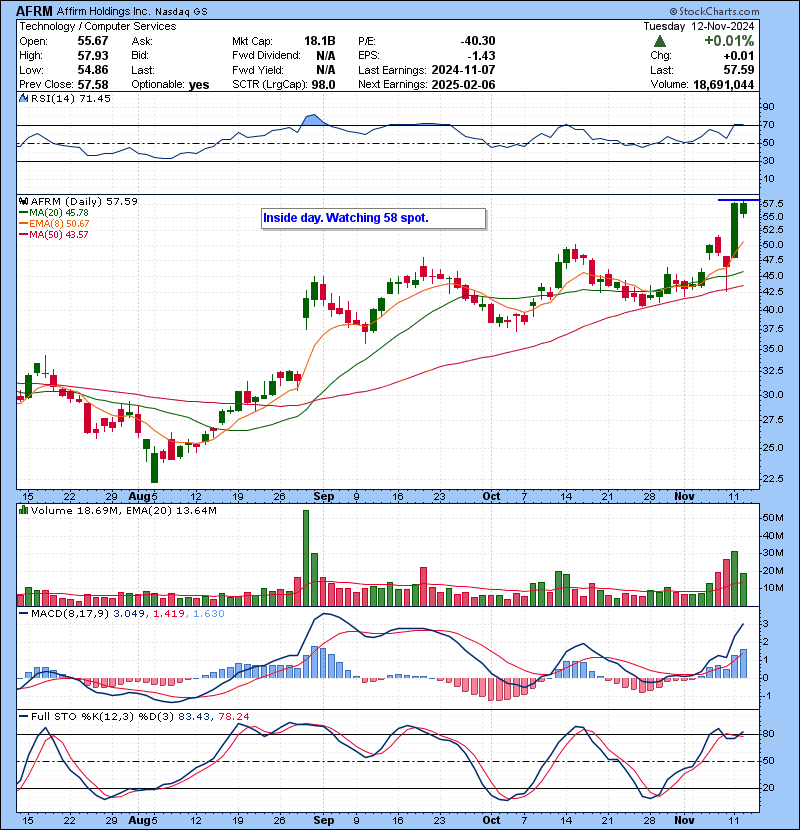This screenshot has width=800, height=830.
Task: Click the Nasdaq GS exchange label
Action: pos(181,11)
